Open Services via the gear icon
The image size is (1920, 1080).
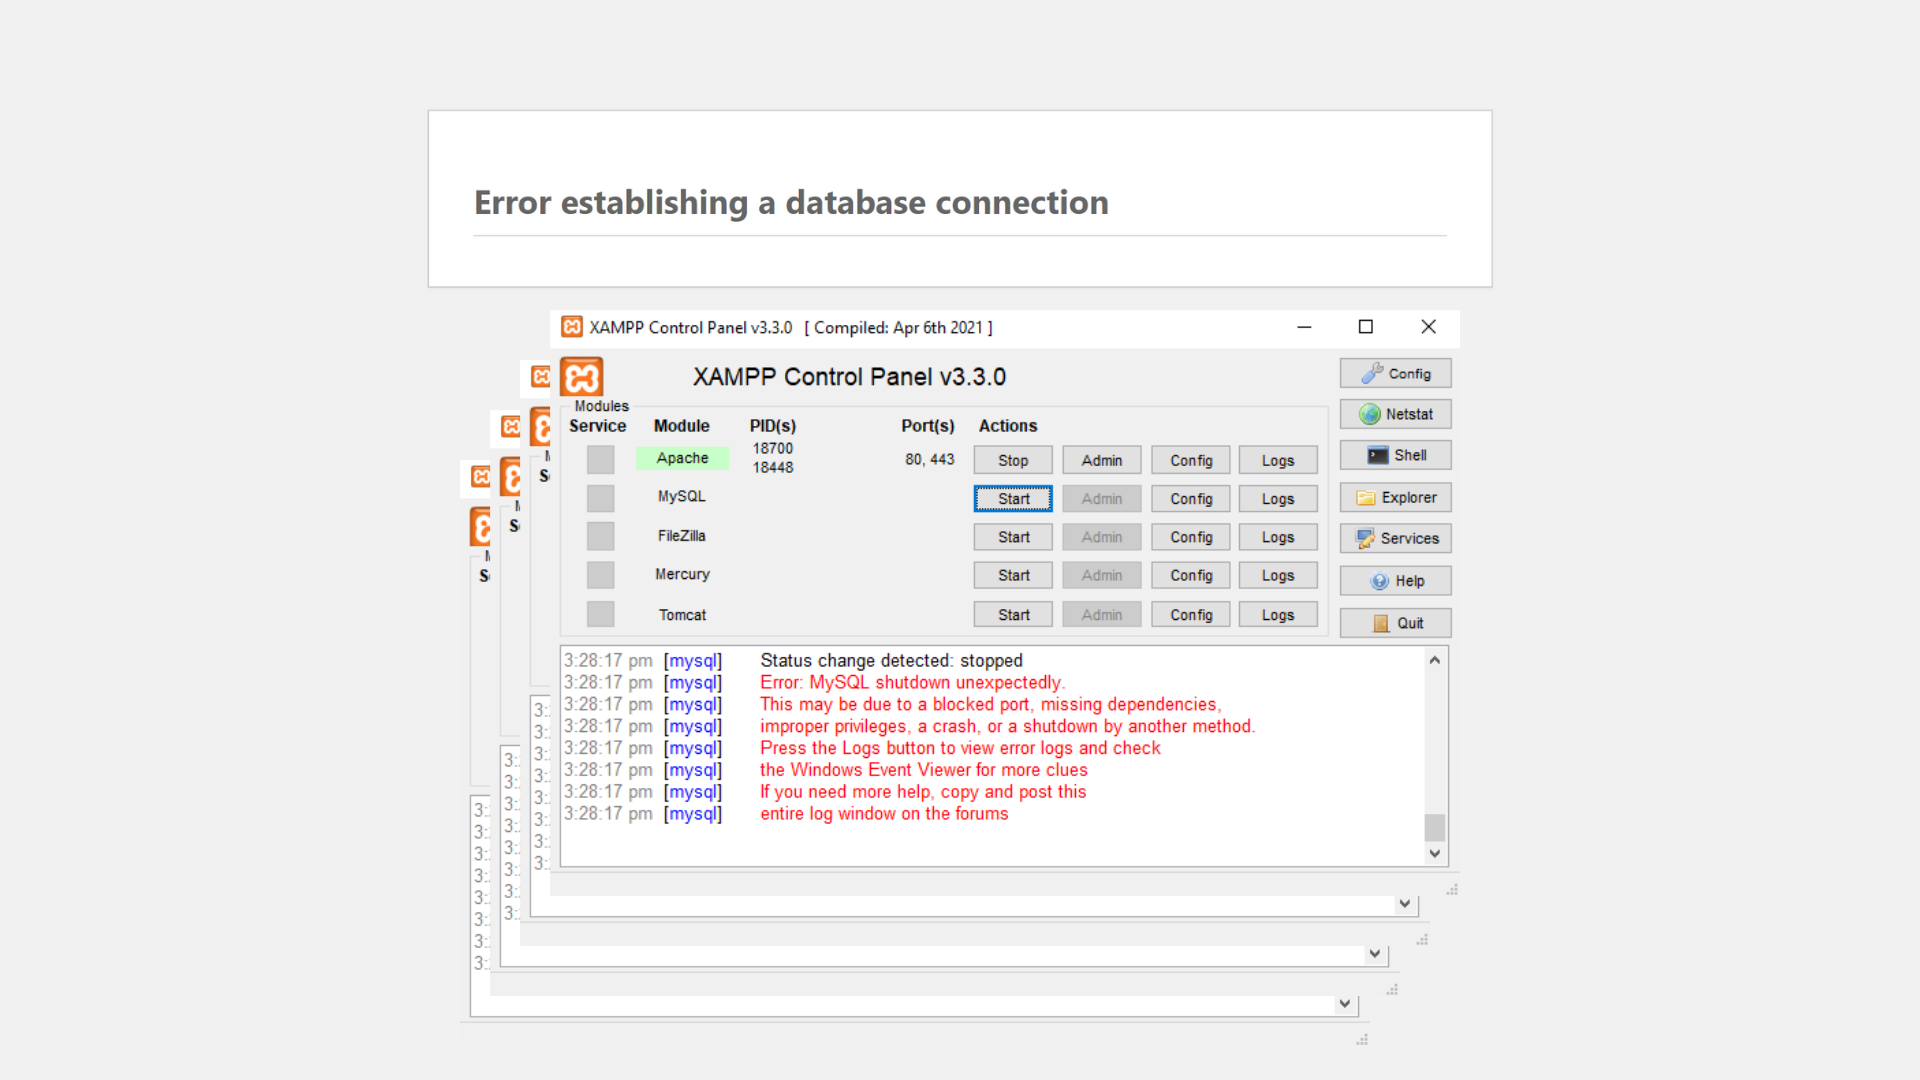(x=1394, y=538)
